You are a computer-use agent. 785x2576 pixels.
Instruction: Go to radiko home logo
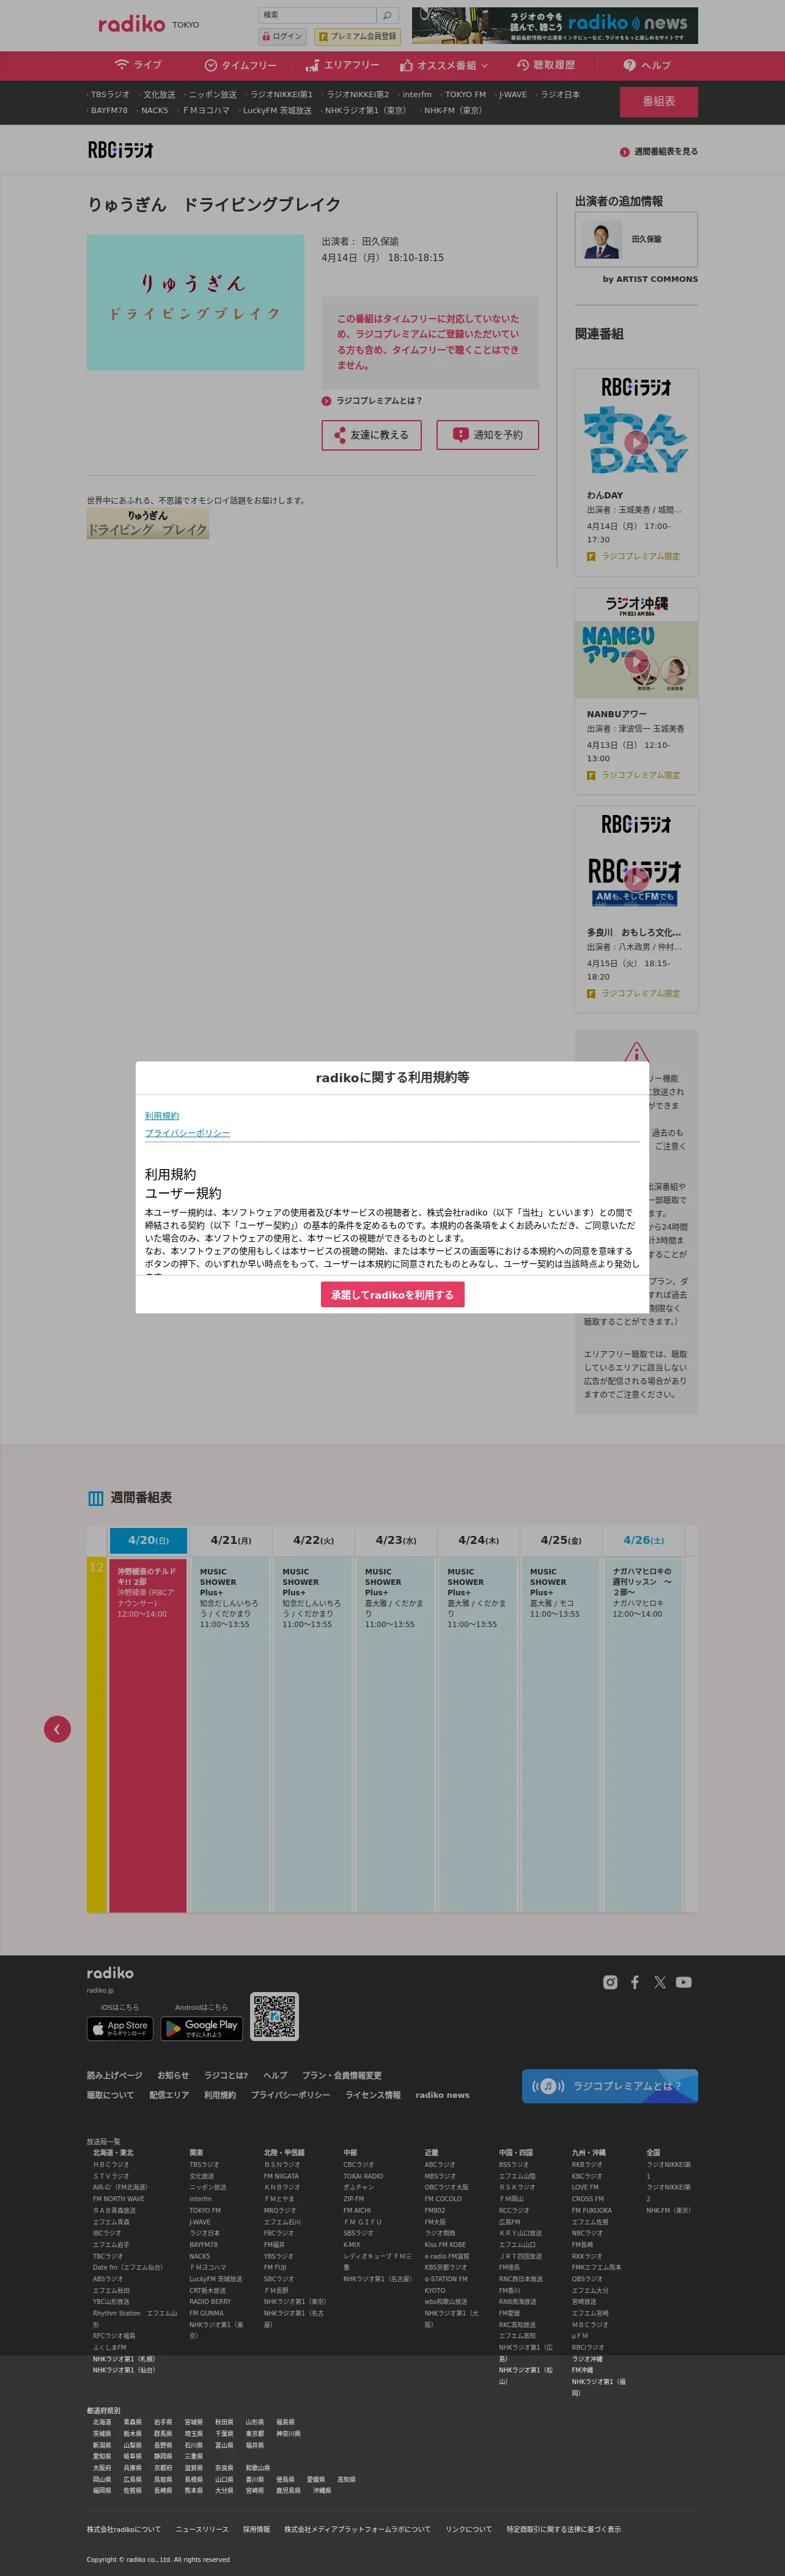click(131, 24)
